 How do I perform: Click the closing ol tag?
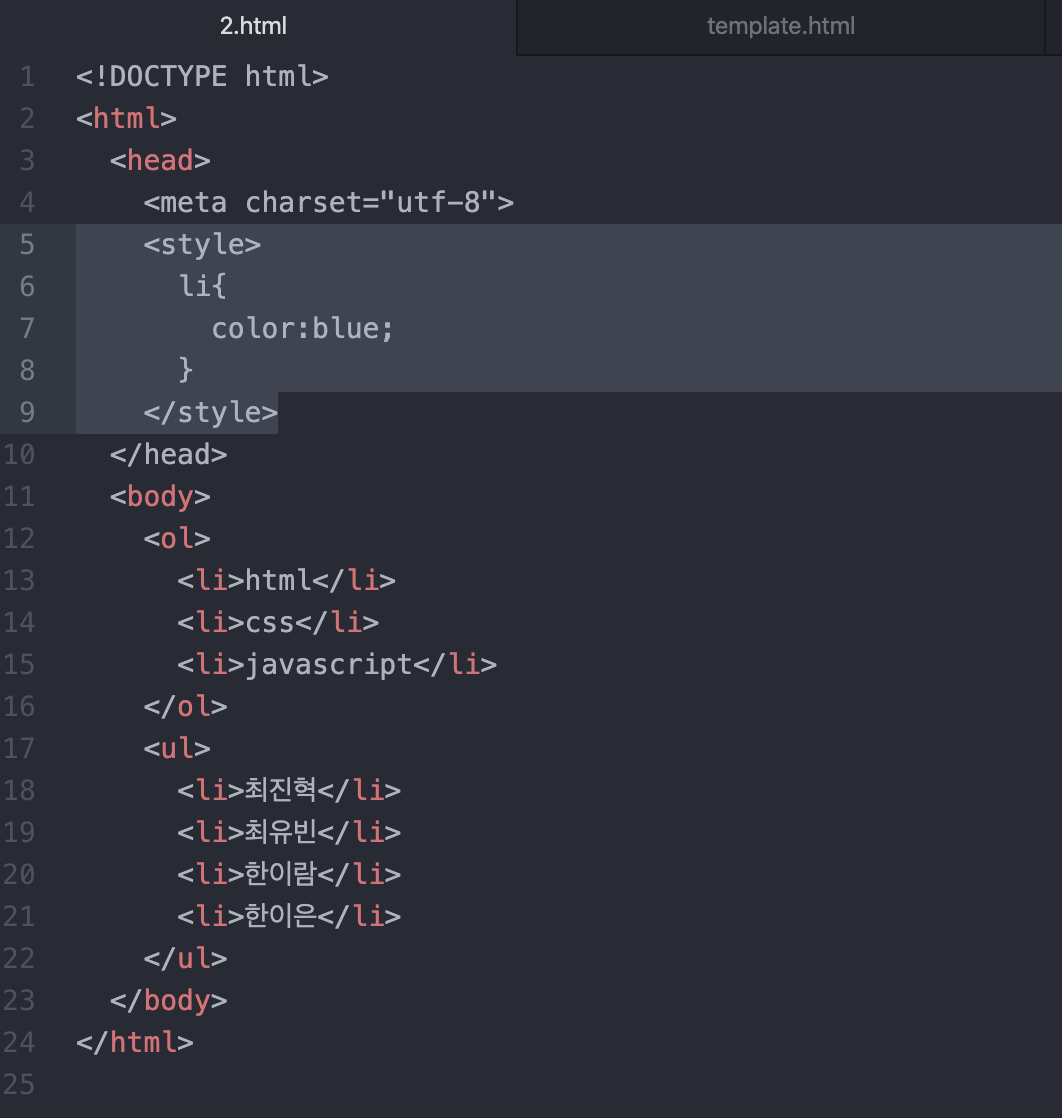click(185, 707)
